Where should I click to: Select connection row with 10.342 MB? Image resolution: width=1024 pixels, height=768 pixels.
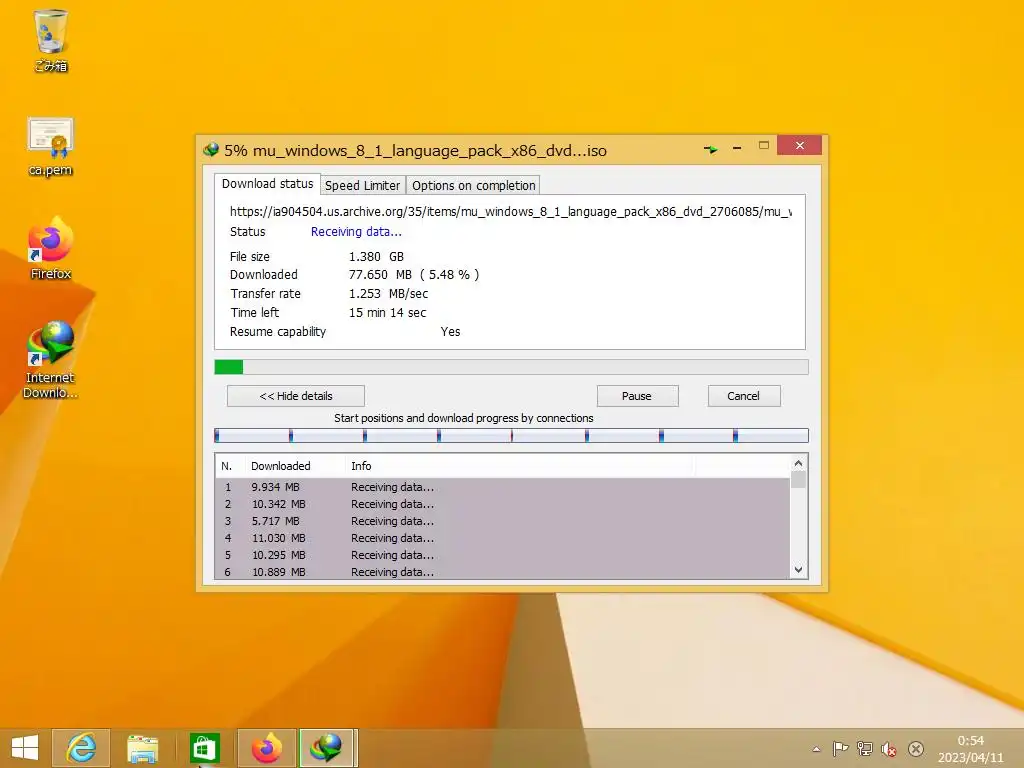coord(502,504)
